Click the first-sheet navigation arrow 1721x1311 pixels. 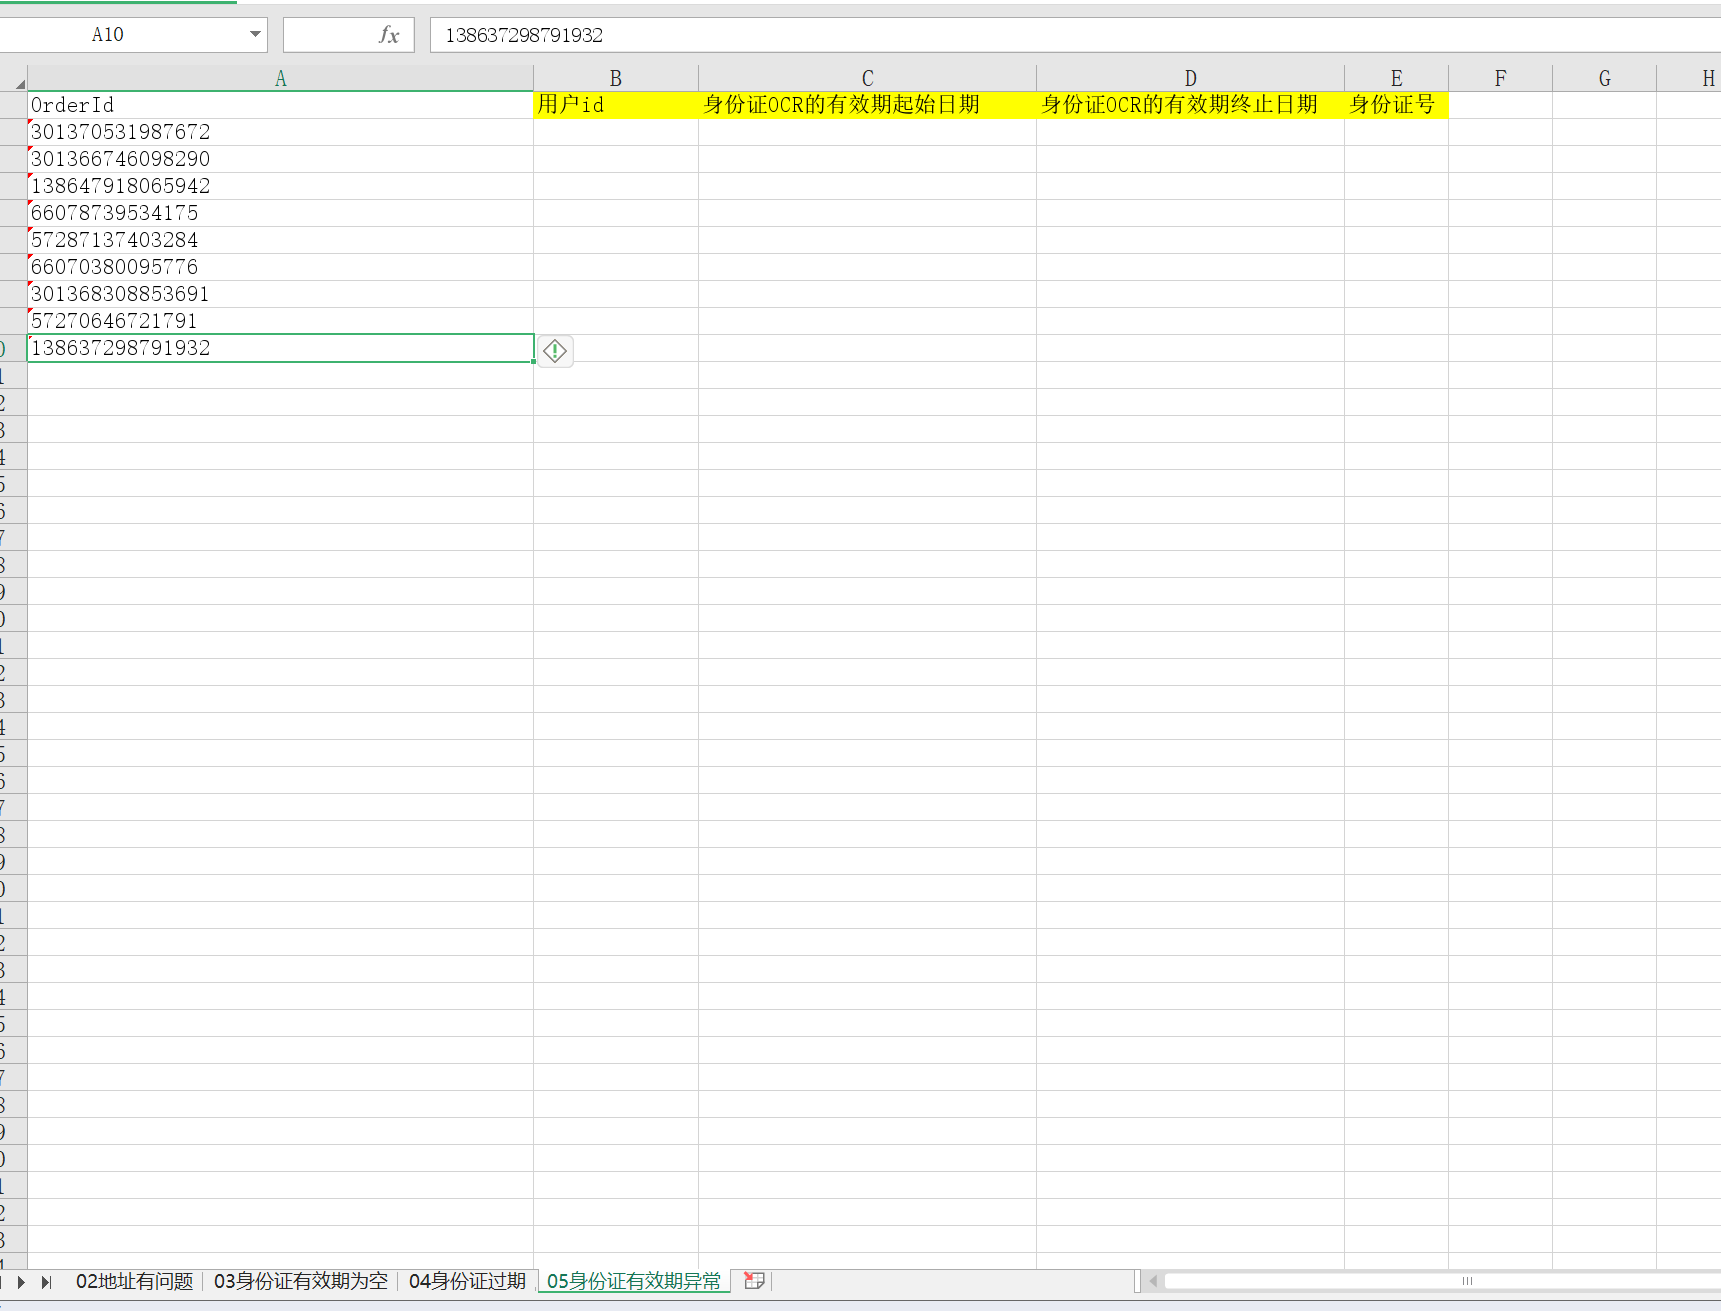[3, 1281]
